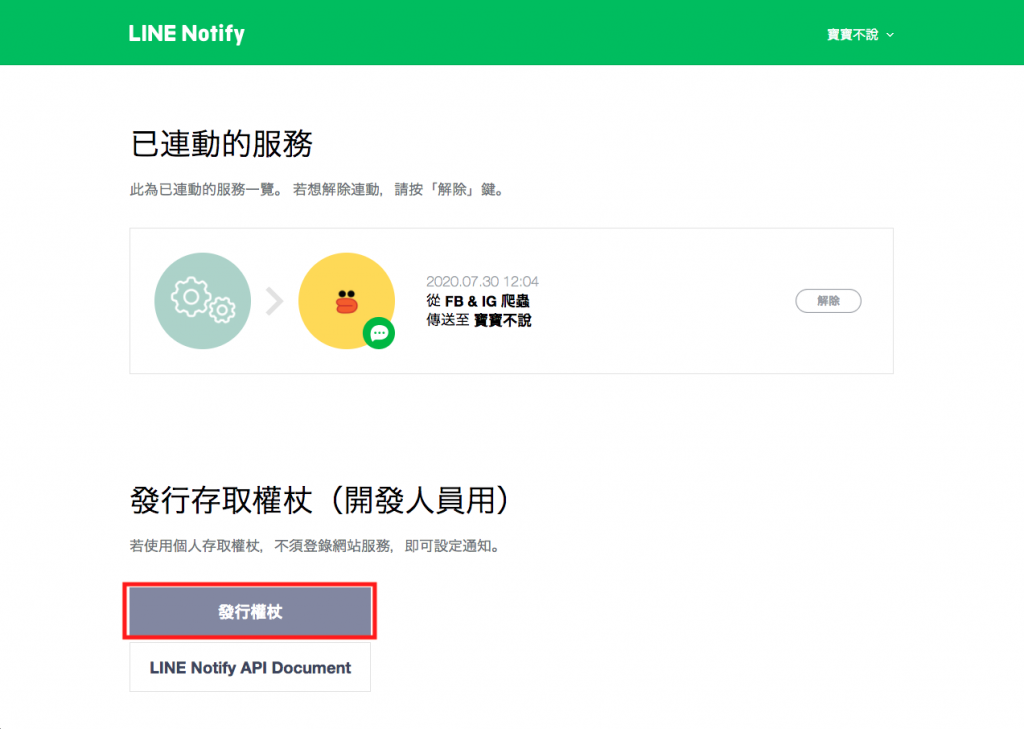
Task: Click the 發行存取權杖 (開發人員用) heading
Action: [319, 500]
